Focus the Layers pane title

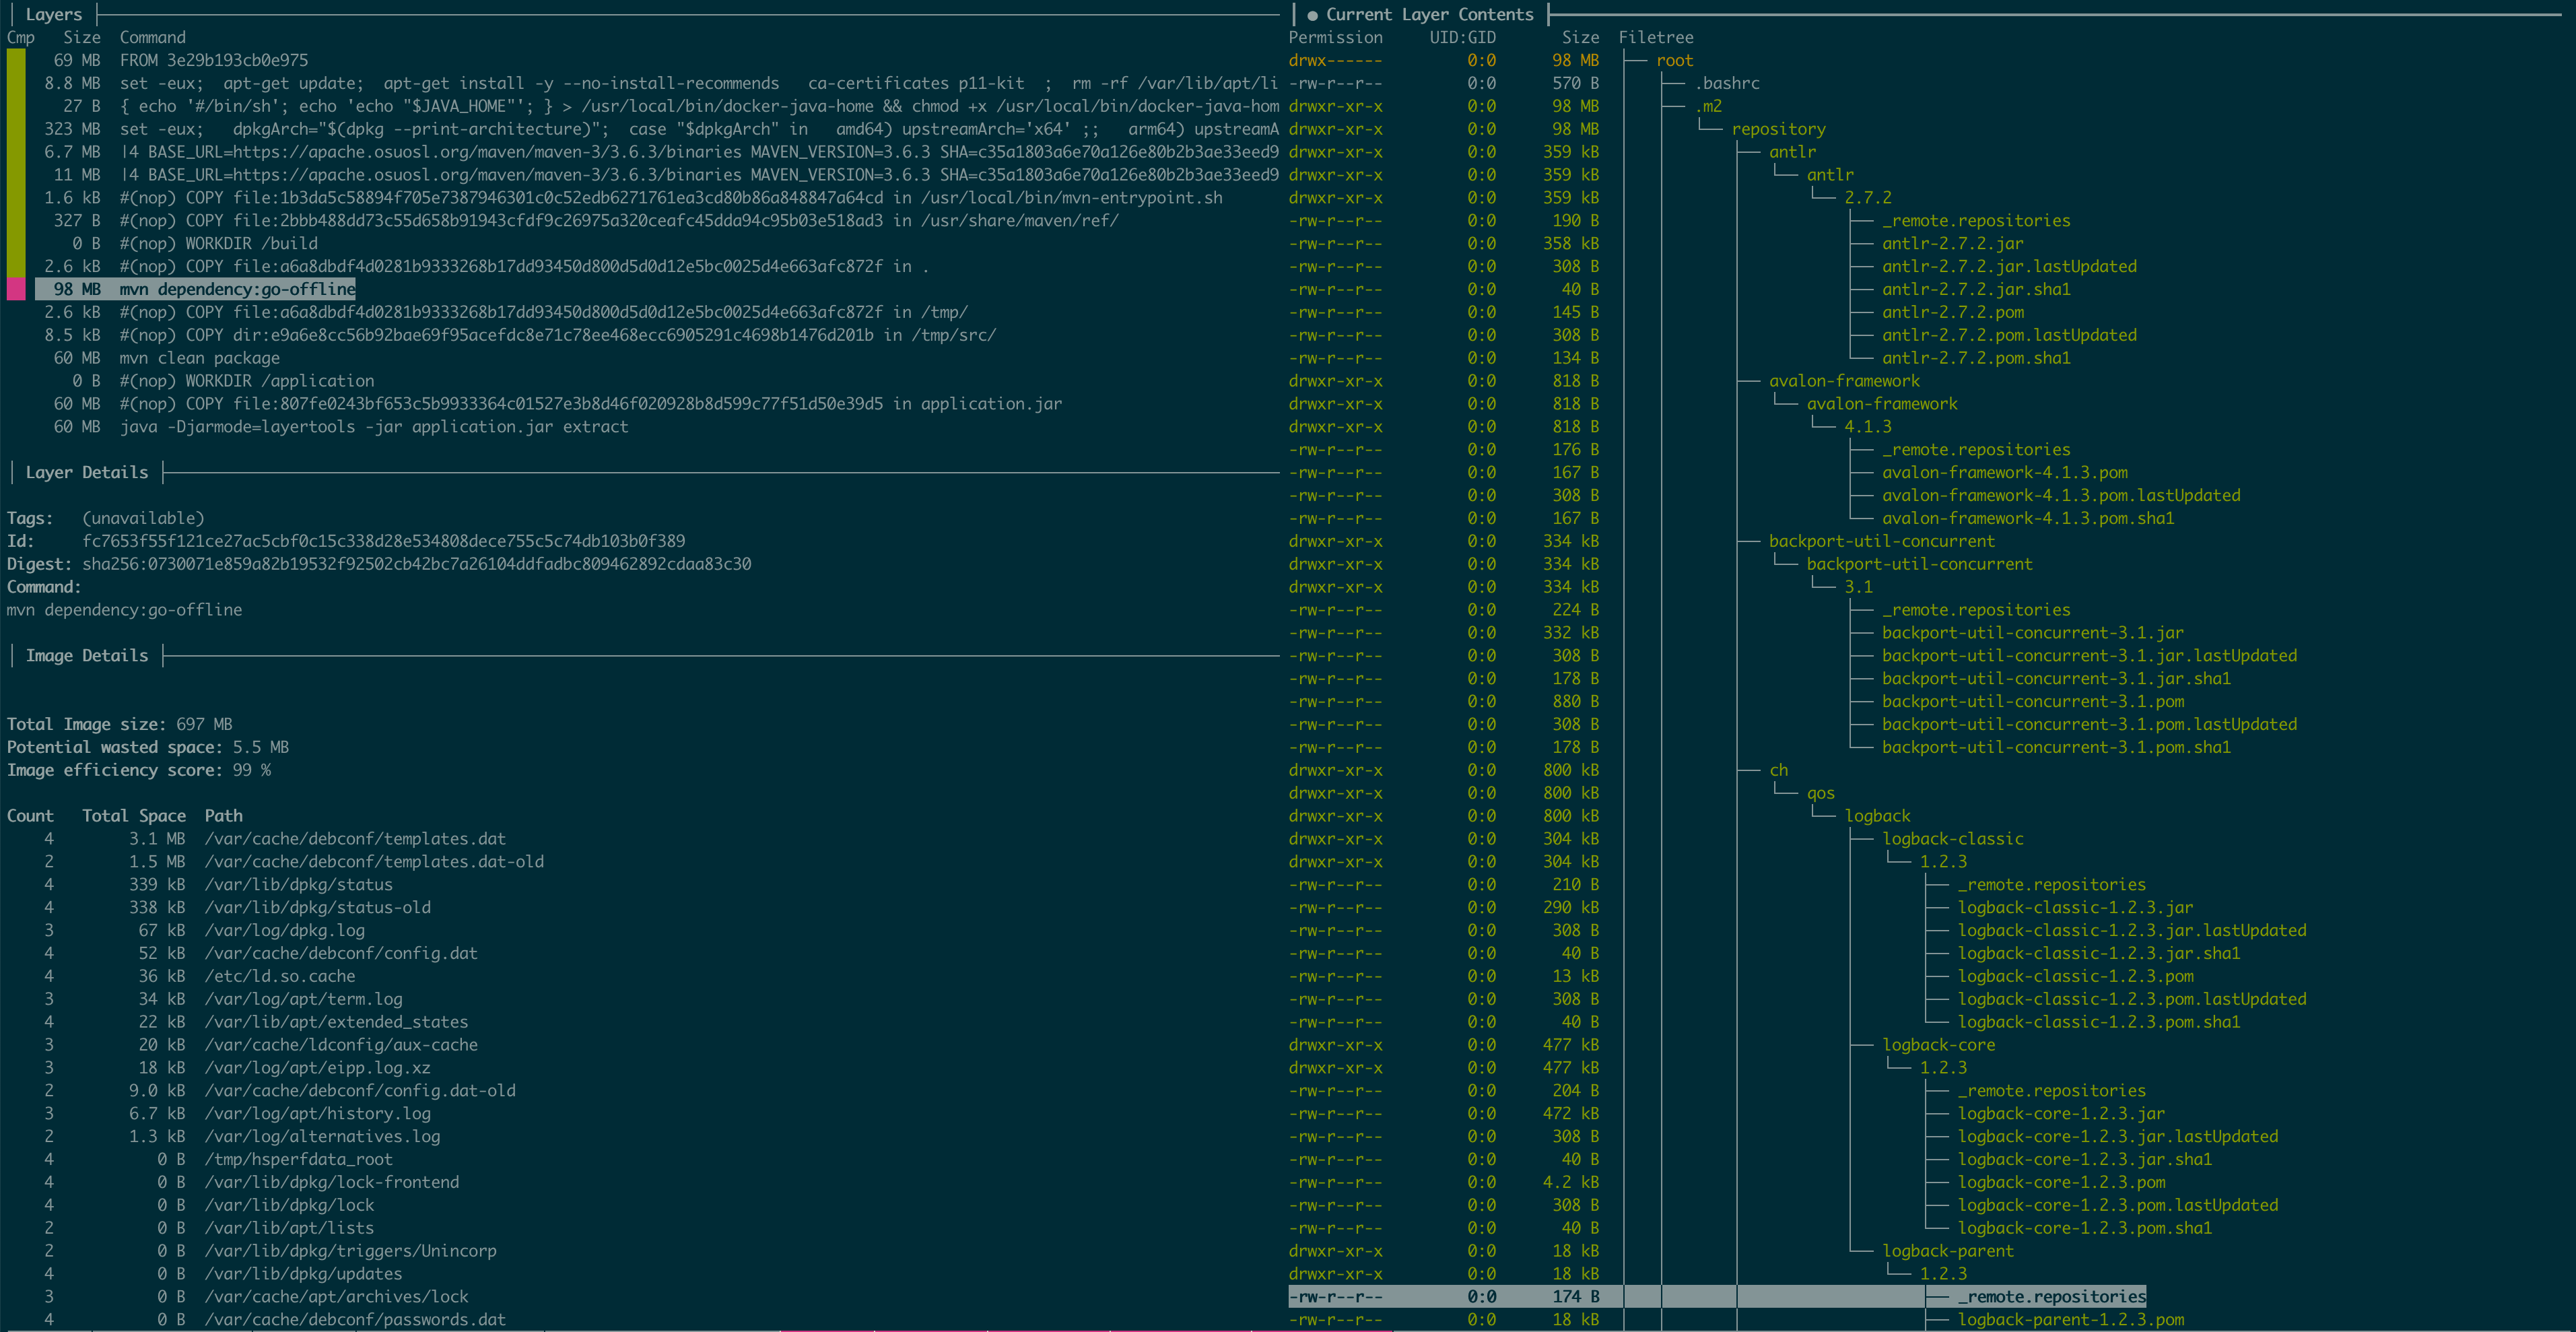53,14
